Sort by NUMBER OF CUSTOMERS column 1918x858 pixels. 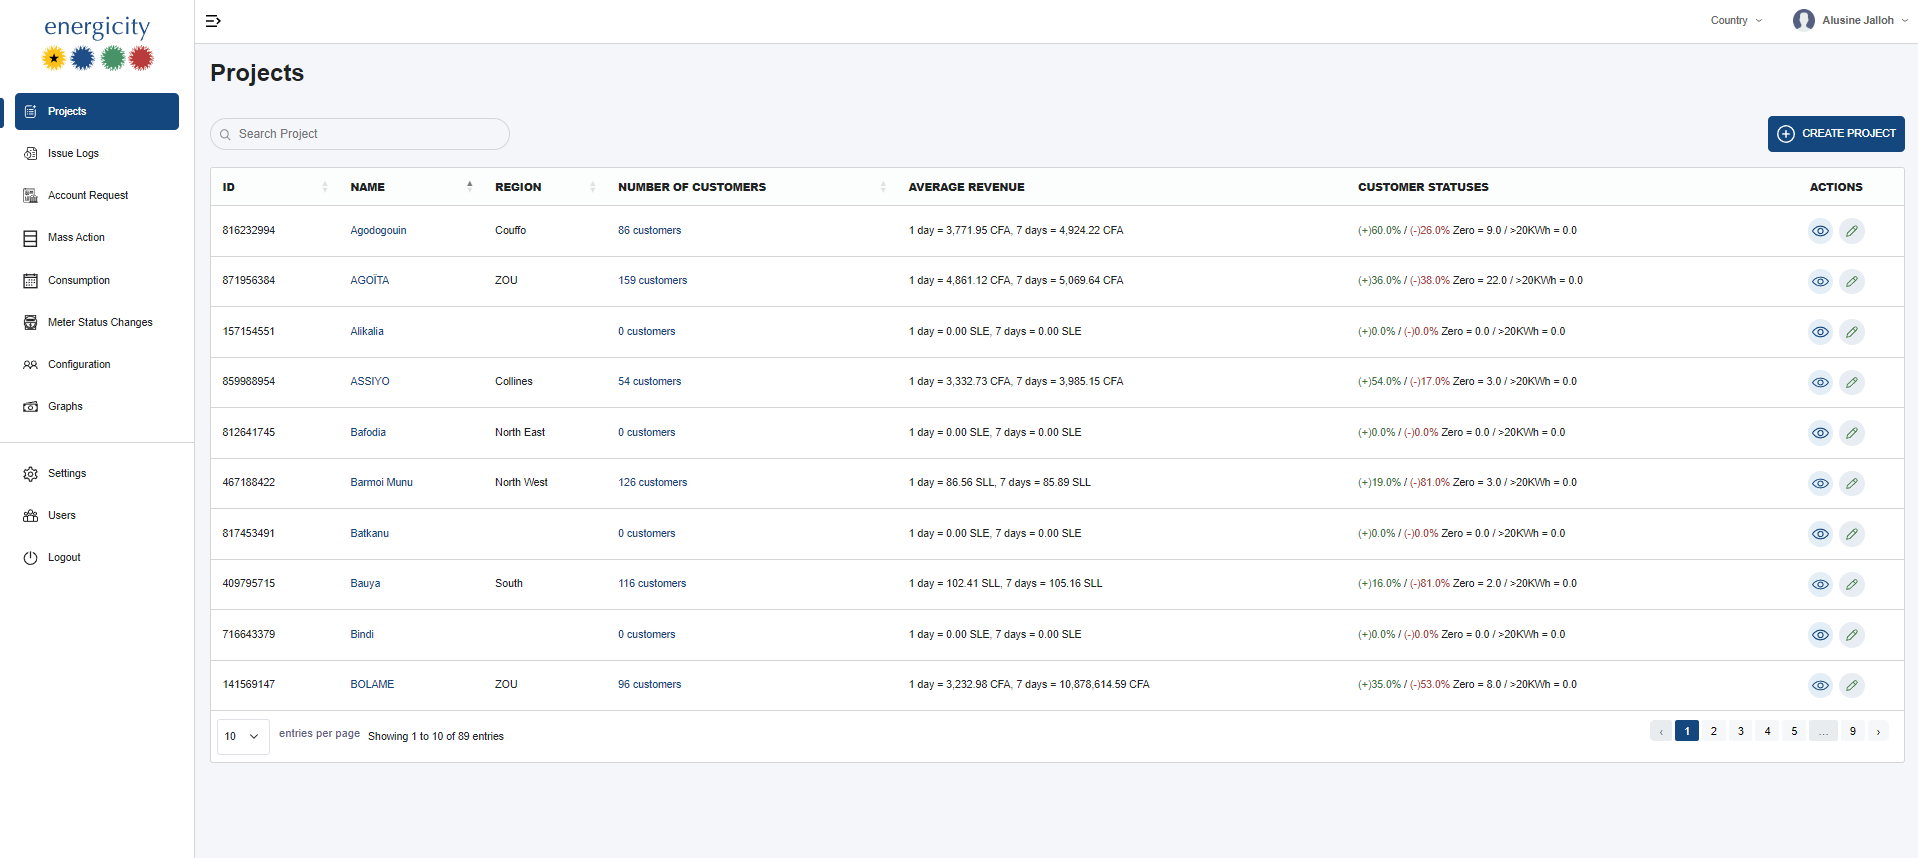[x=752, y=187]
